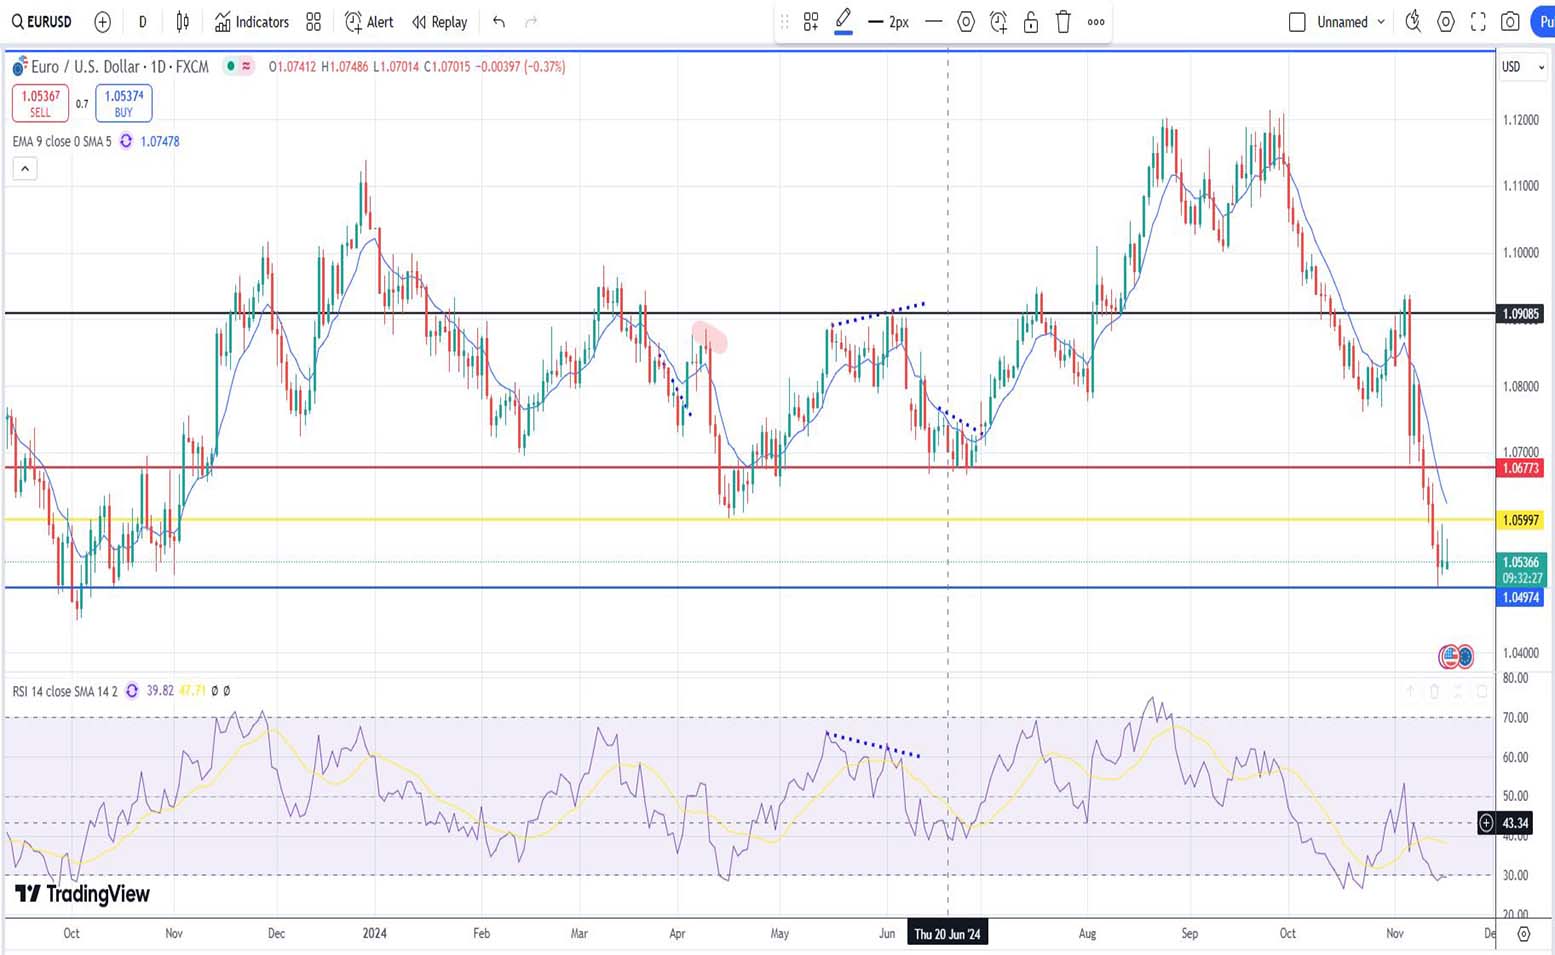Toggle the line color pencil tool

[x=843, y=20]
